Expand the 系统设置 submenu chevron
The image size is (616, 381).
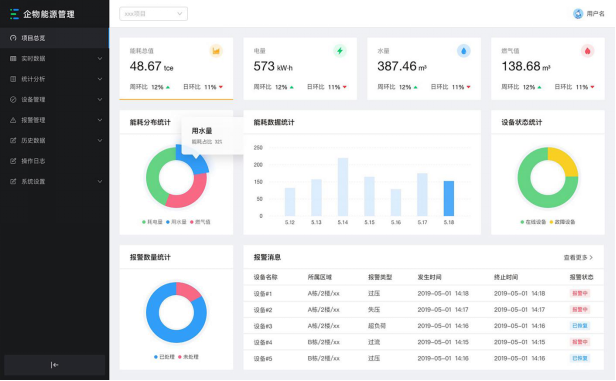tap(100, 181)
